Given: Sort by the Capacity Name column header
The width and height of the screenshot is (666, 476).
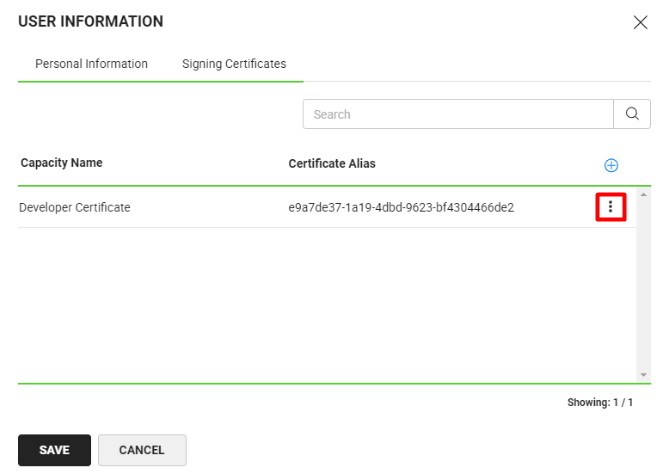Looking at the screenshot, I should click(x=61, y=163).
